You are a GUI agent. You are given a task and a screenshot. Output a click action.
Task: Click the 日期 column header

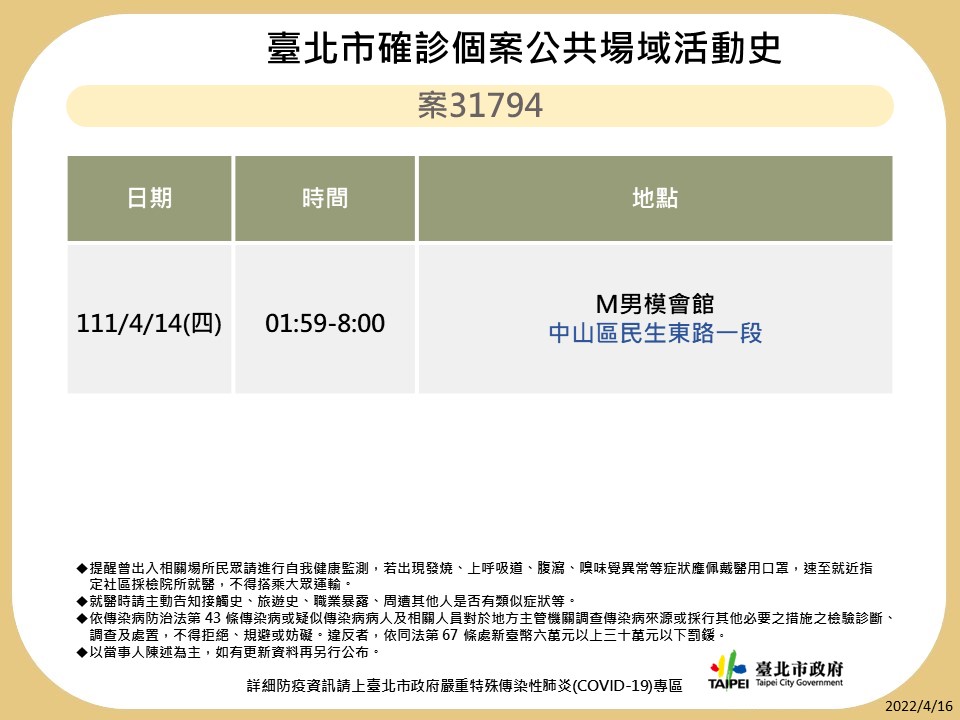[149, 198]
